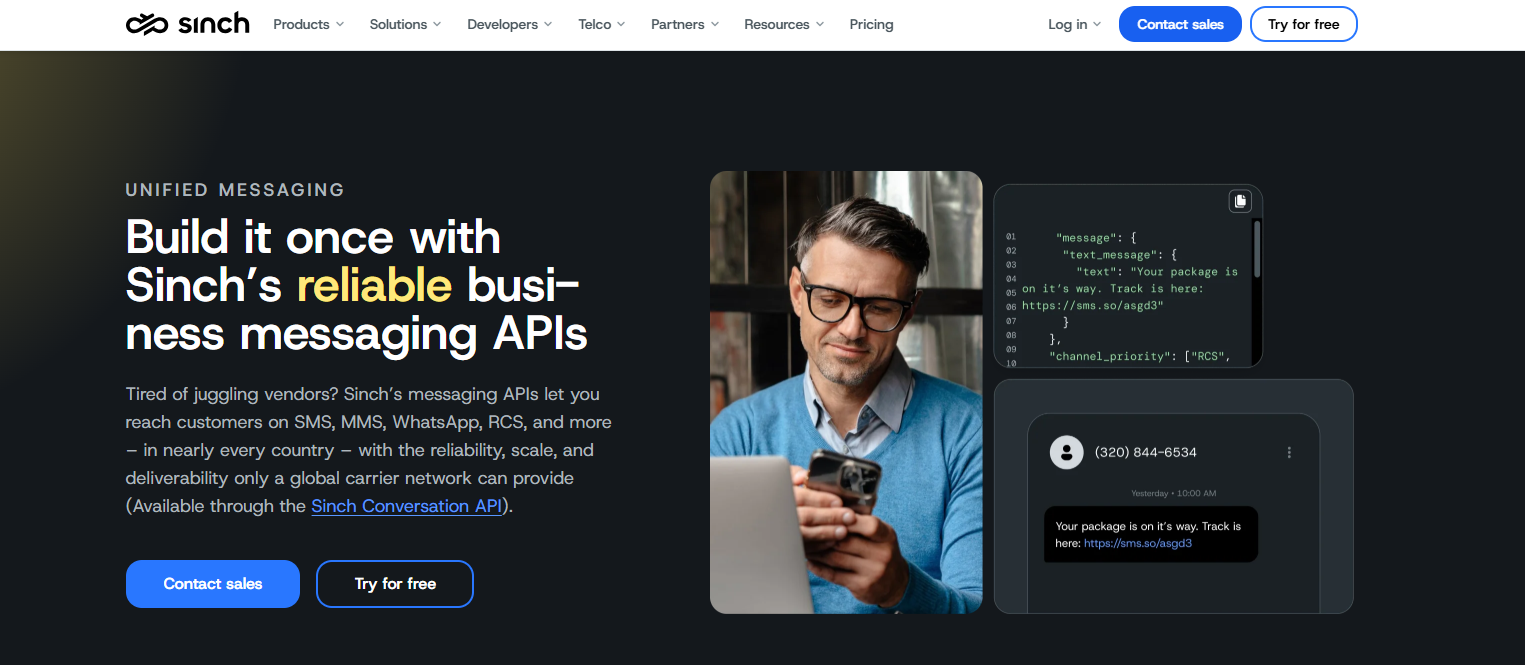The height and width of the screenshot is (665, 1525).
Task: Open the Developers menu
Action: coord(510,24)
